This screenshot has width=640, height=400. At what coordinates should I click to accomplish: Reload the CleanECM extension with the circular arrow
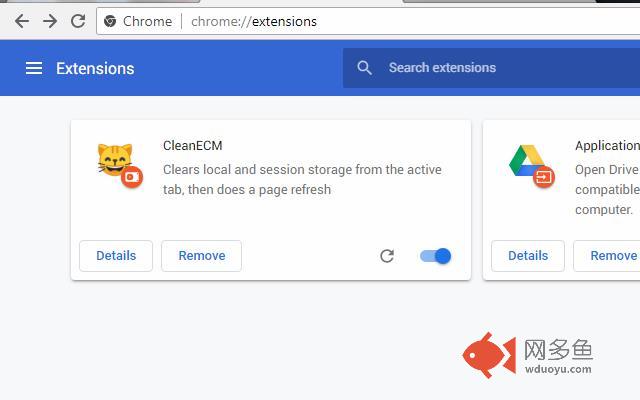387,256
